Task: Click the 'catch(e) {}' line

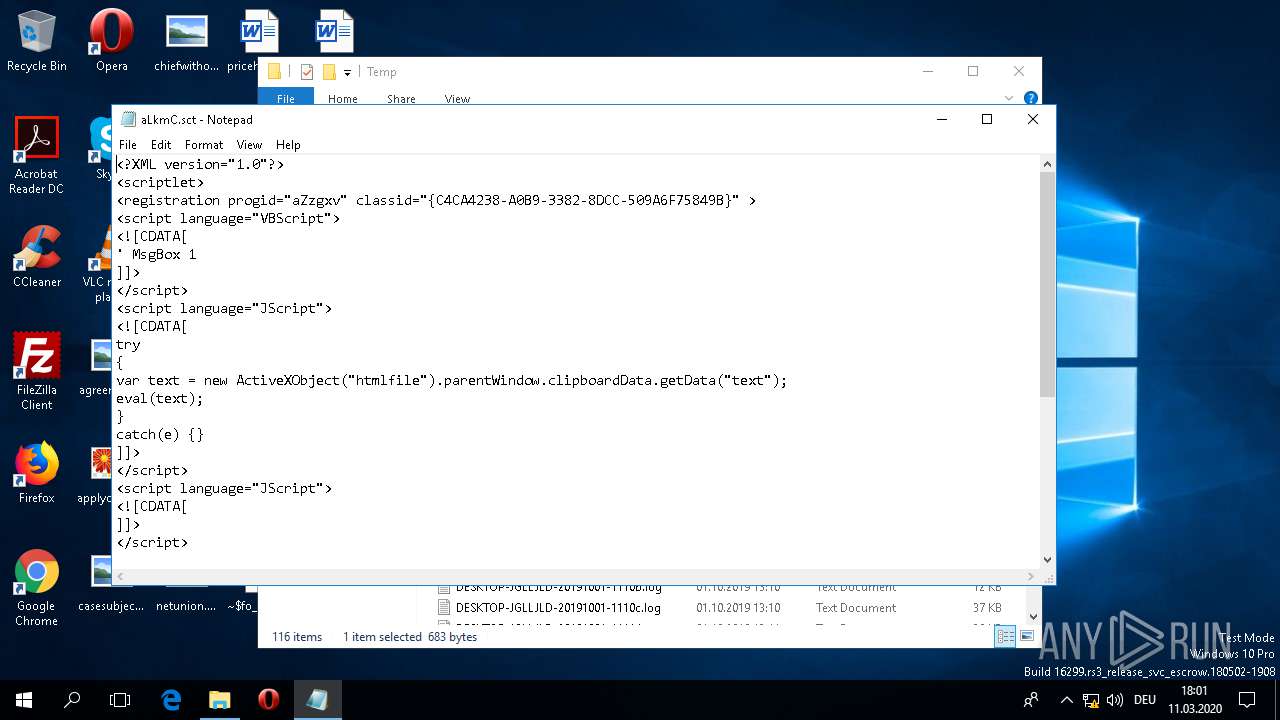Action: point(160,434)
